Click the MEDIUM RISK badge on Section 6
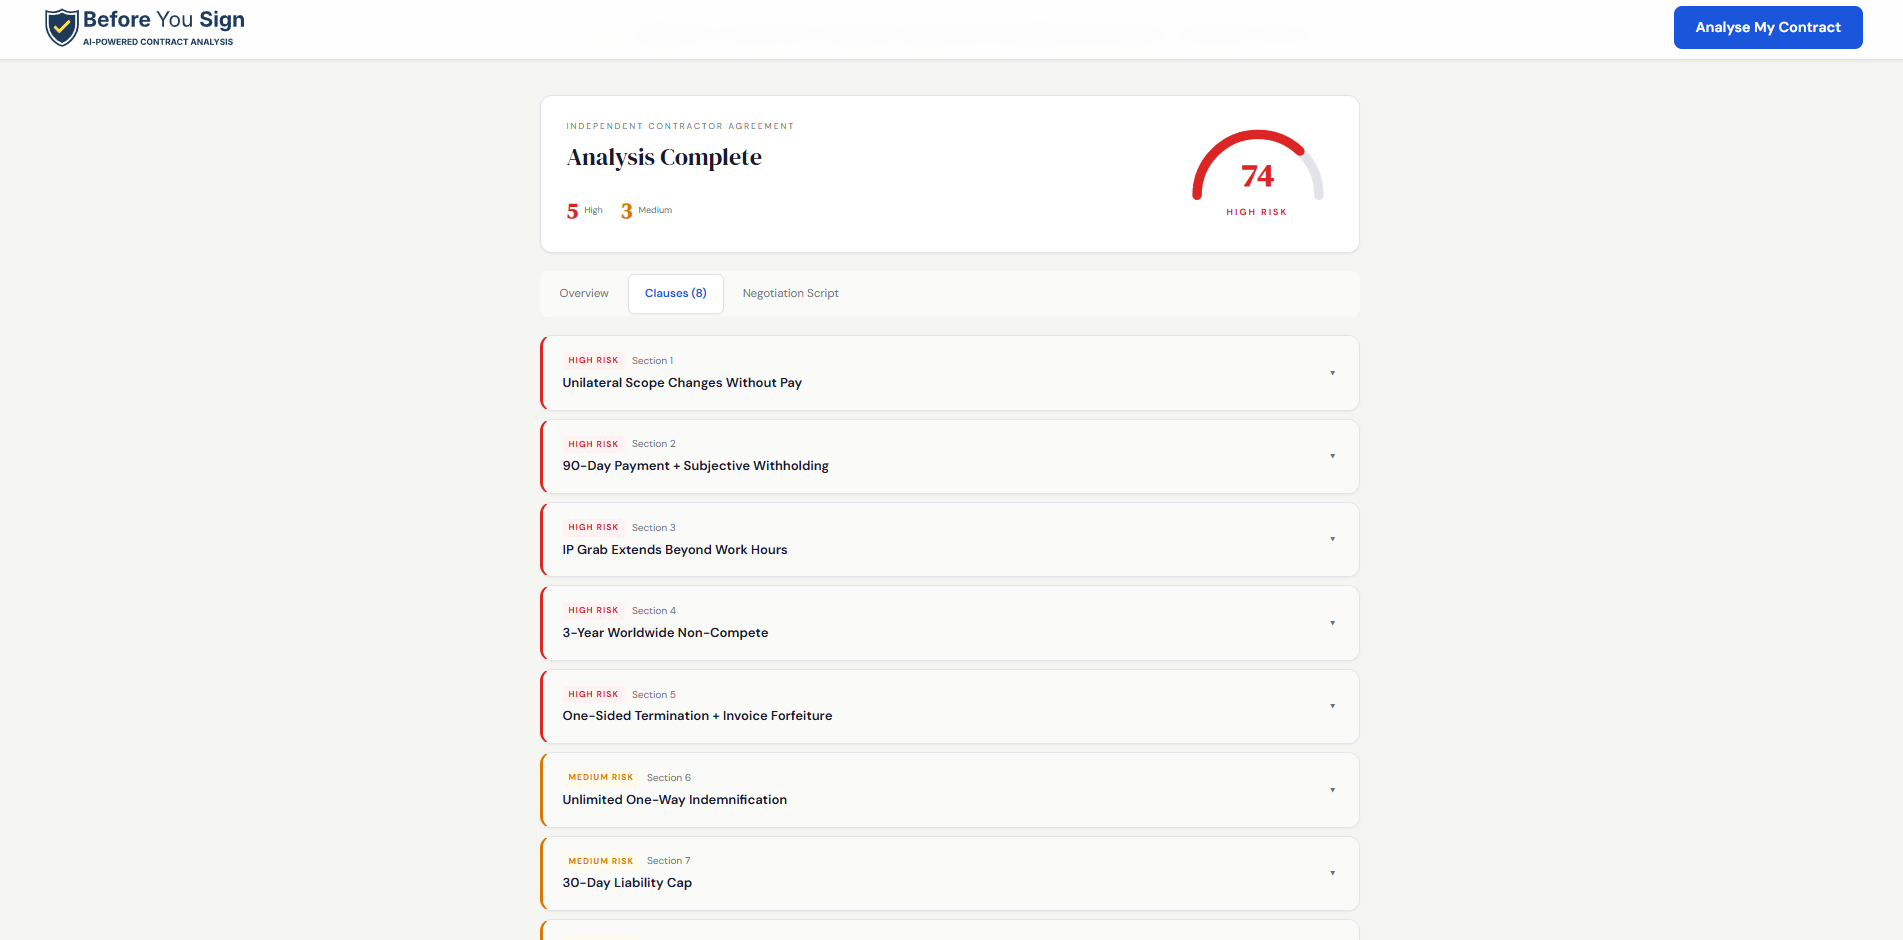 (x=600, y=776)
